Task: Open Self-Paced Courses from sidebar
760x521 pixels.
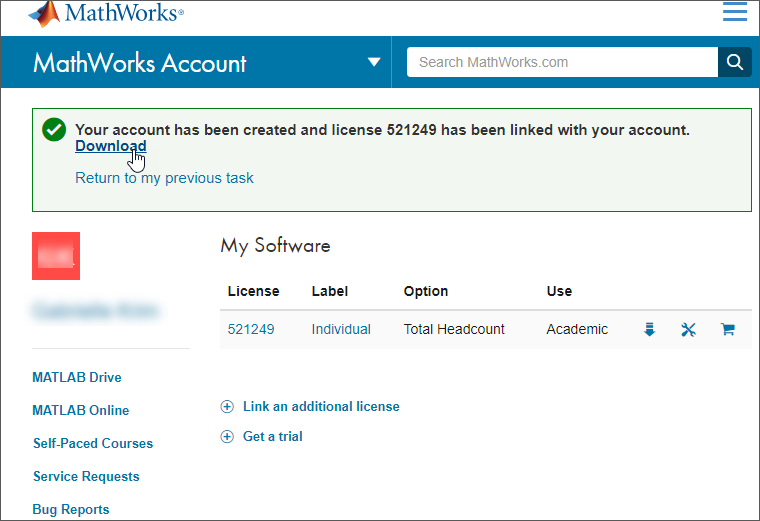Action: click(93, 443)
